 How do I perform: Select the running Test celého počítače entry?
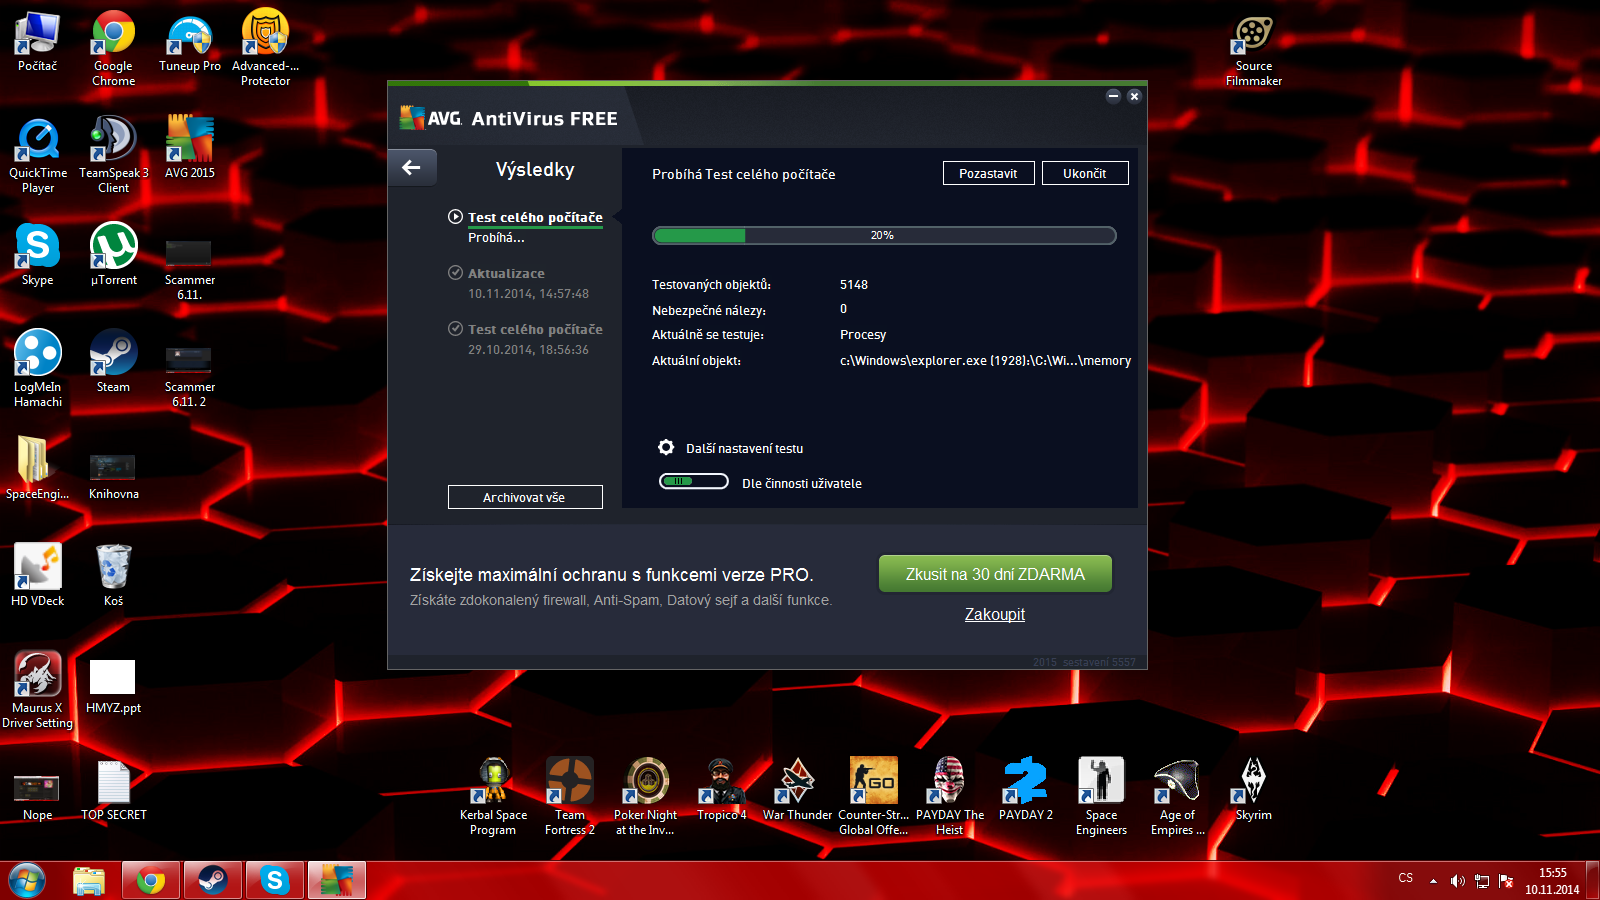(535, 217)
